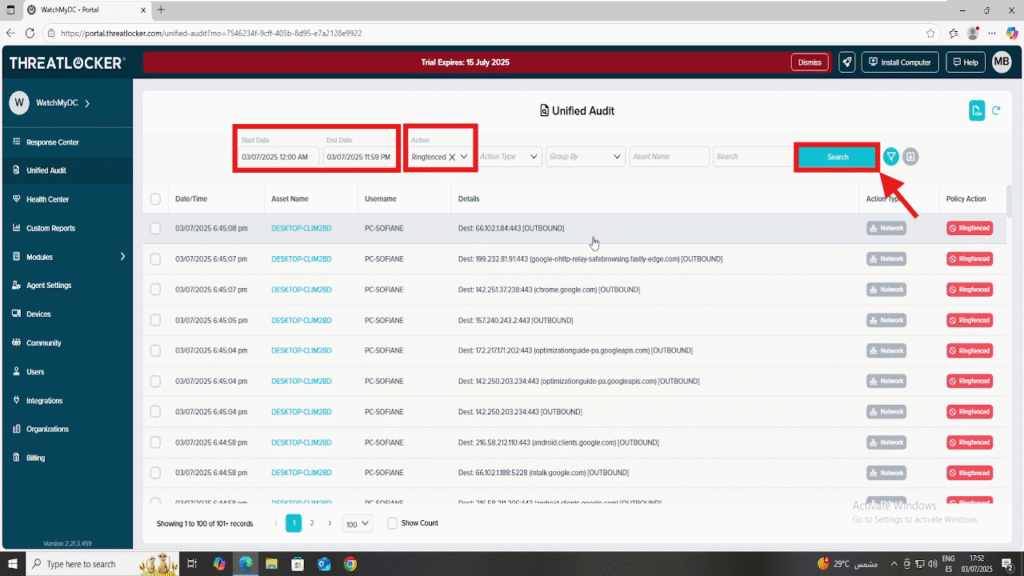The height and width of the screenshot is (576, 1024).
Task: Open File Explorer from the taskbar
Action: pos(272,564)
